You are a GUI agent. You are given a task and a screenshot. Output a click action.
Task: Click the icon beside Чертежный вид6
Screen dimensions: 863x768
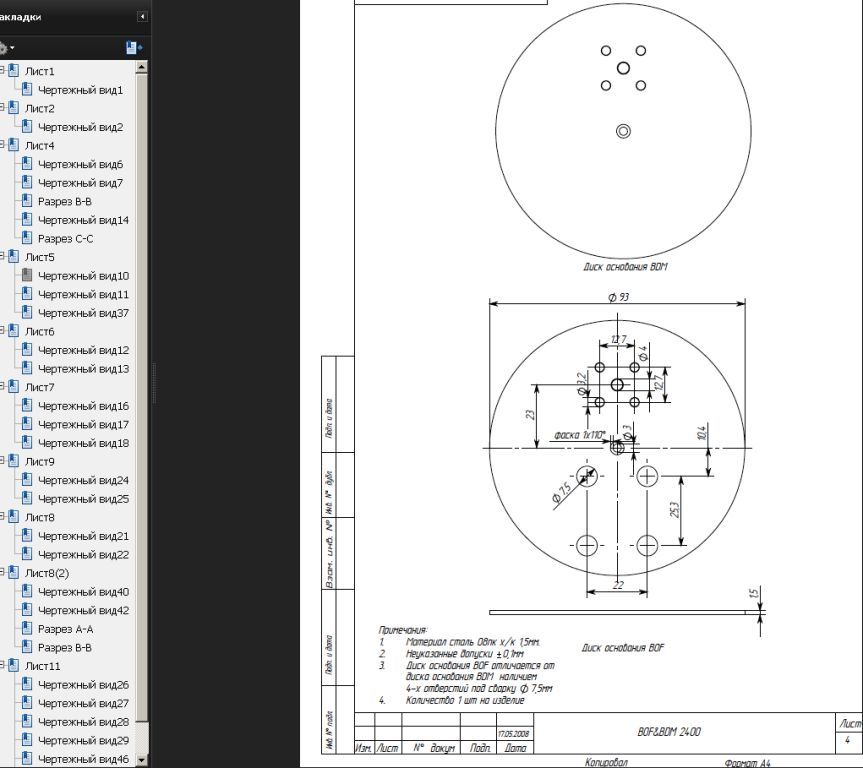27,164
